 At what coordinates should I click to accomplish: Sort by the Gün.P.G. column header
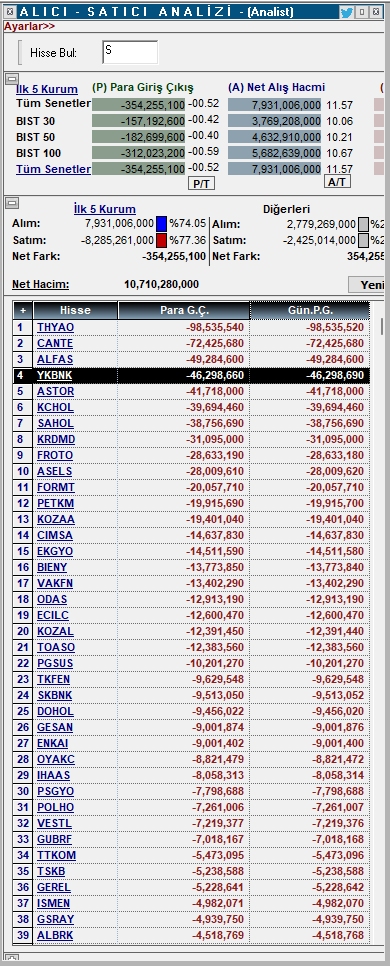(309, 310)
